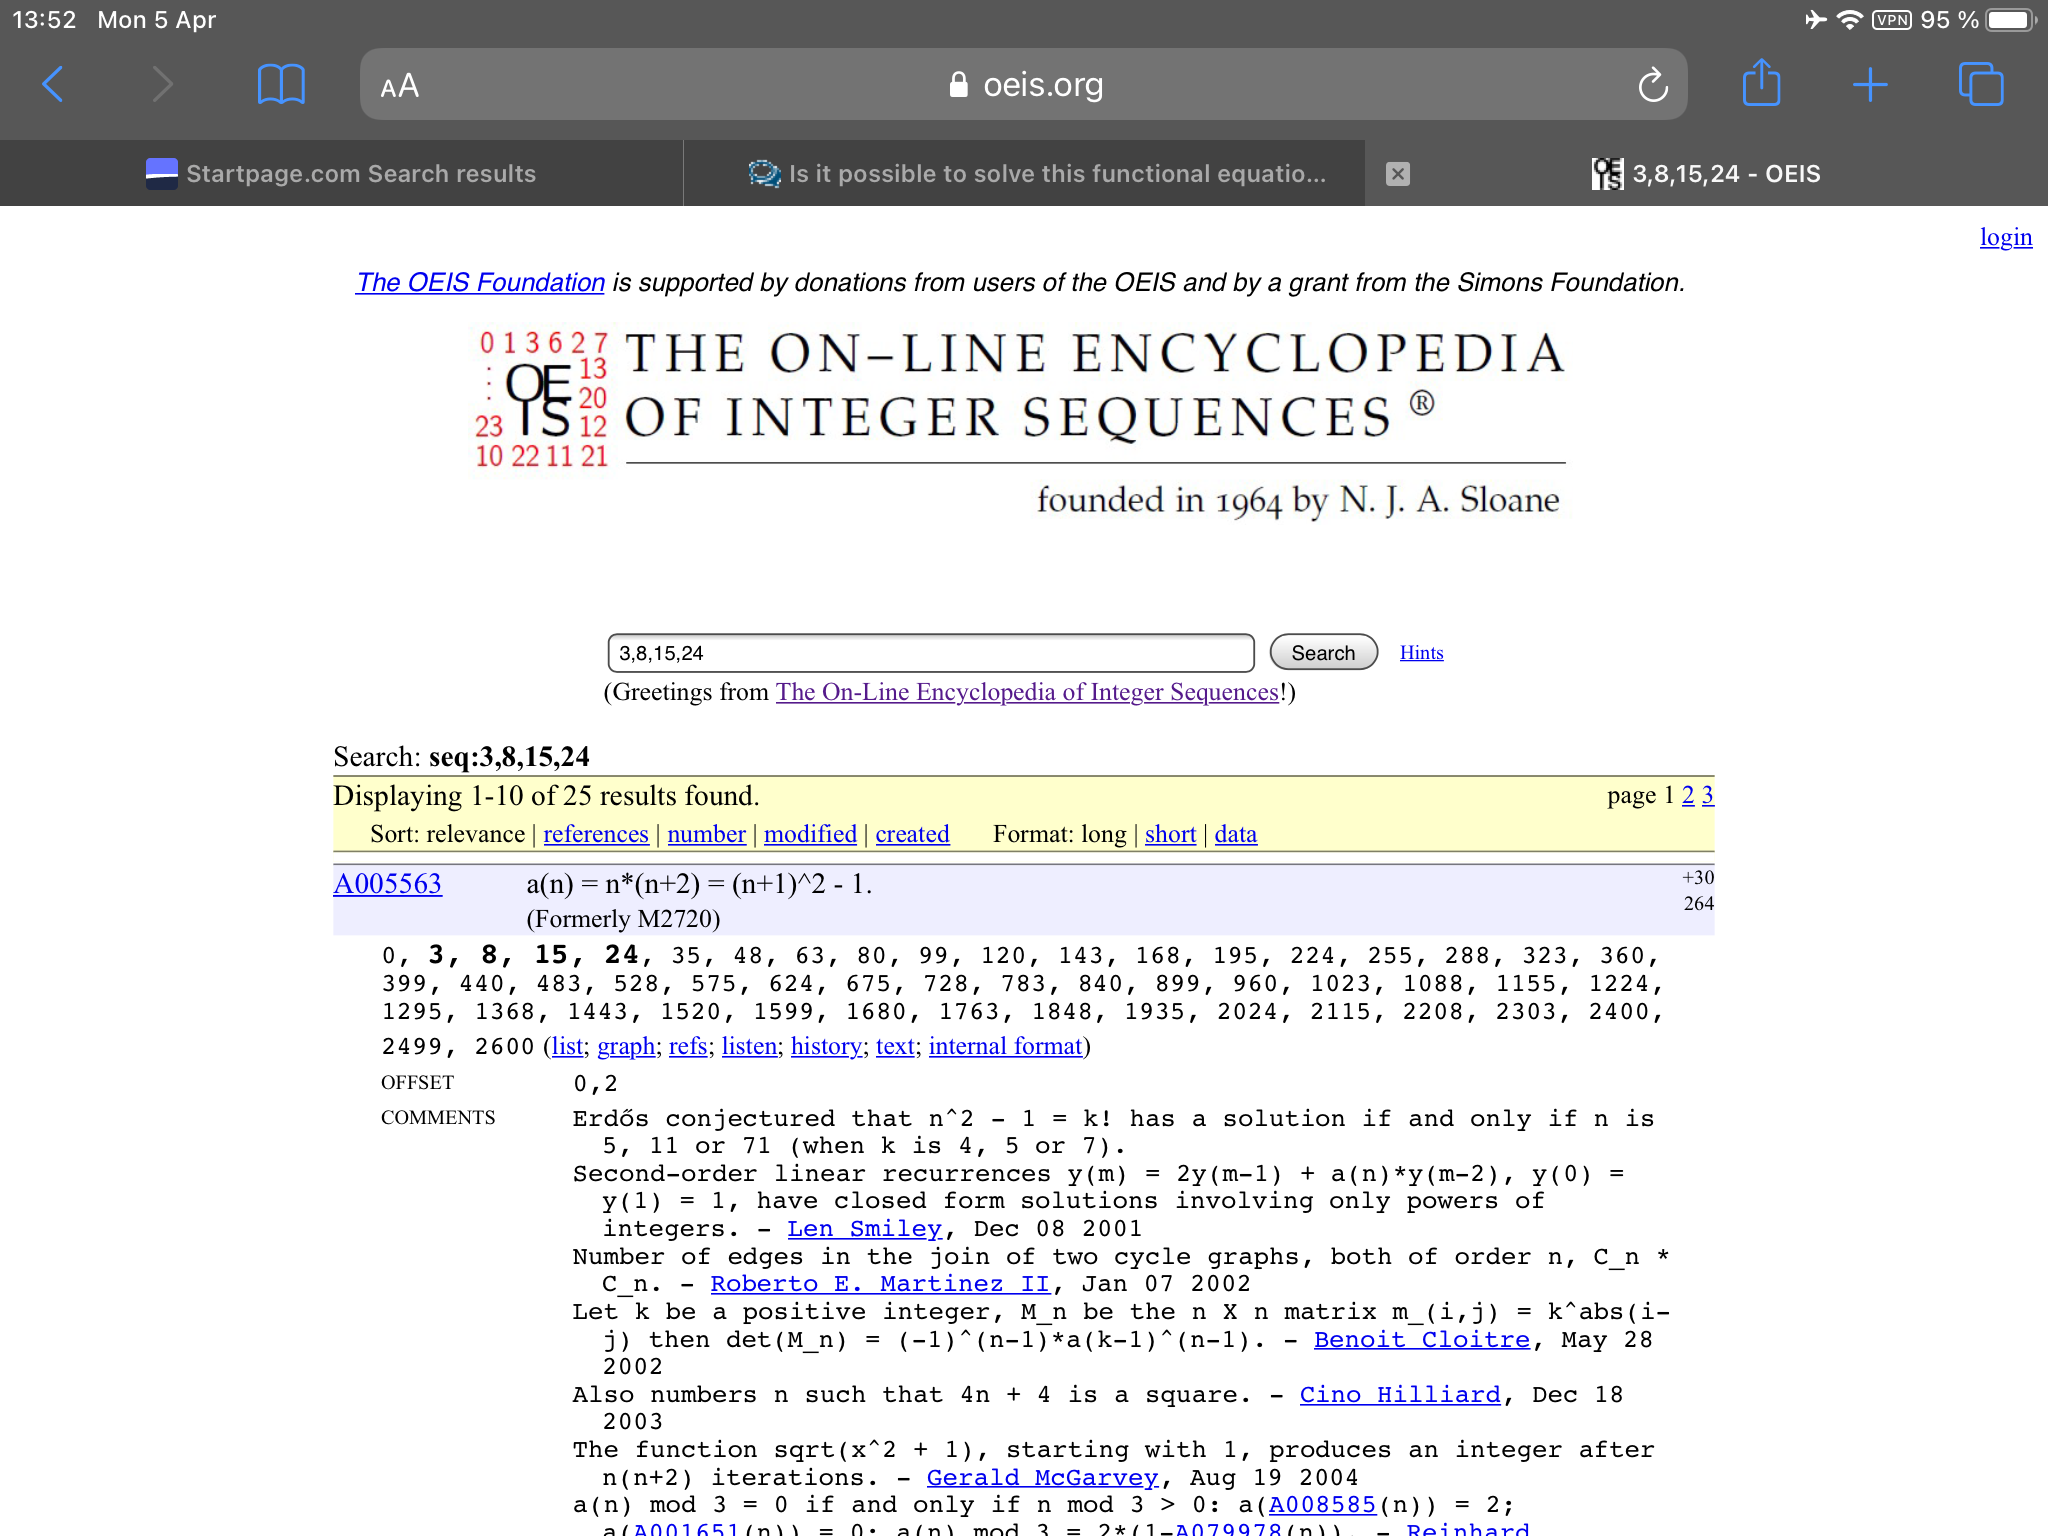Screen dimensions: 2048x1536
Task: Open the share sheet icon
Action: pyautogui.click(x=1762, y=83)
